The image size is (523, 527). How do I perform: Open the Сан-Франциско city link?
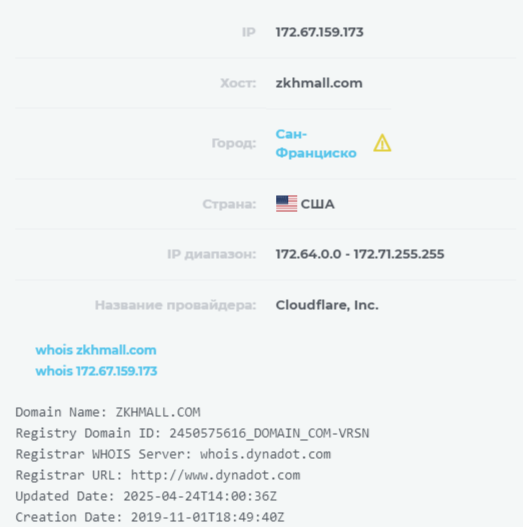[316, 144]
